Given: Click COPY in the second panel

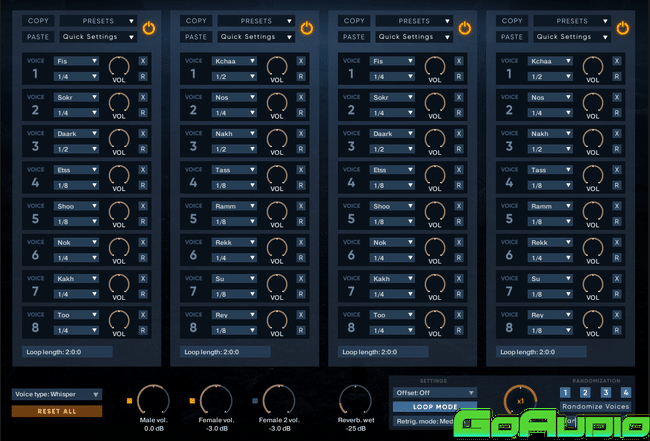Looking at the screenshot, I should coord(196,20).
